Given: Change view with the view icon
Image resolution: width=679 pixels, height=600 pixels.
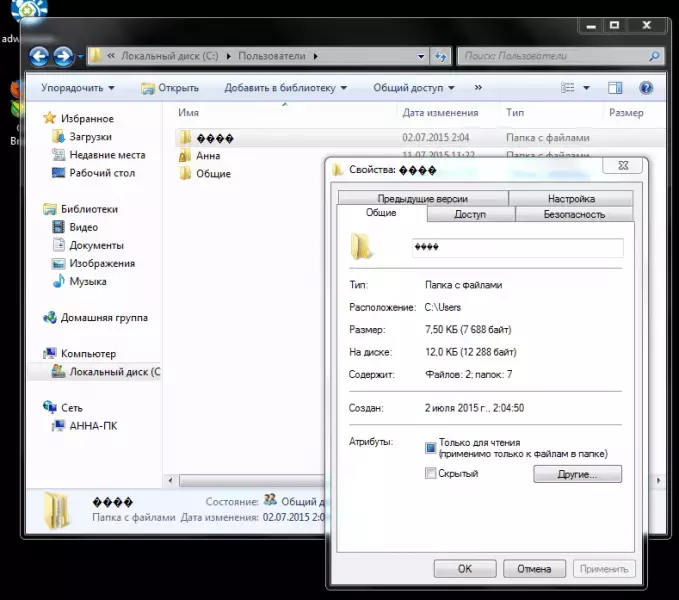Looking at the screenshot, I should pyautogui.click(x=567, y=88).
